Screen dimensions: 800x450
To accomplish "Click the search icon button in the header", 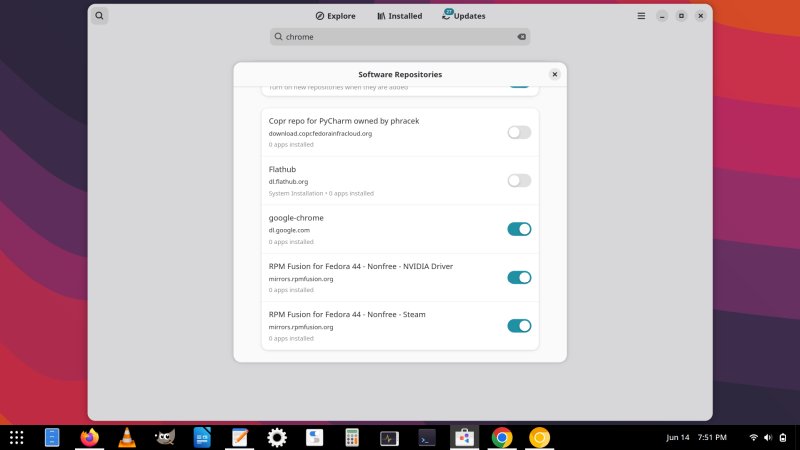I will (x=99, y=16).
